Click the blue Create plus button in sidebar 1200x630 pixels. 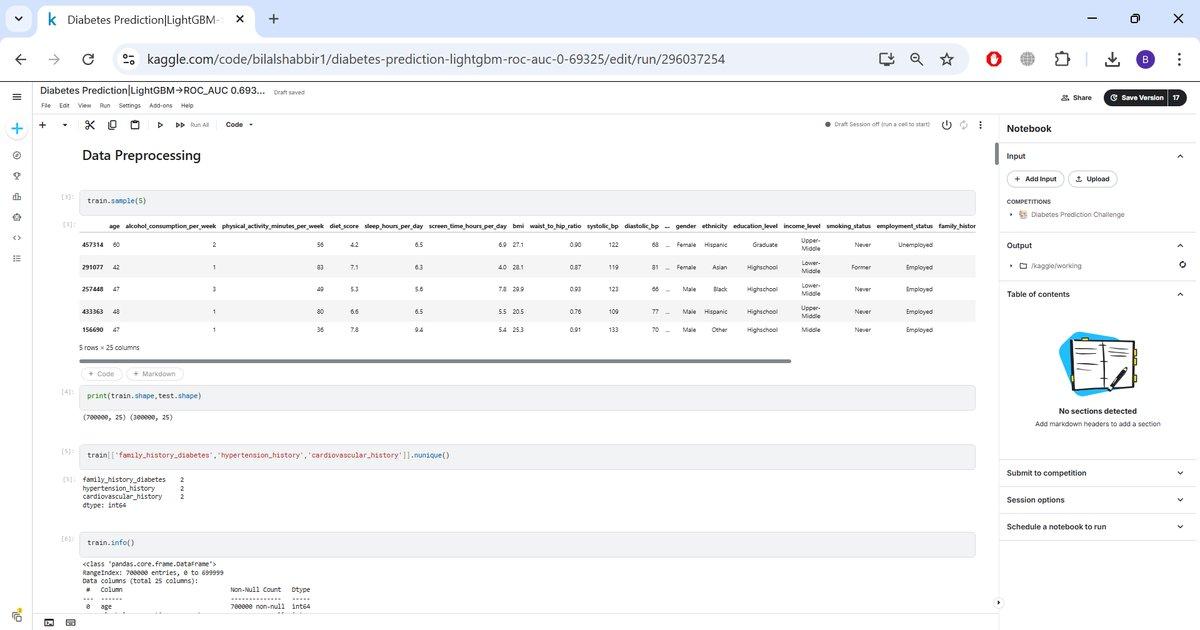16,128
